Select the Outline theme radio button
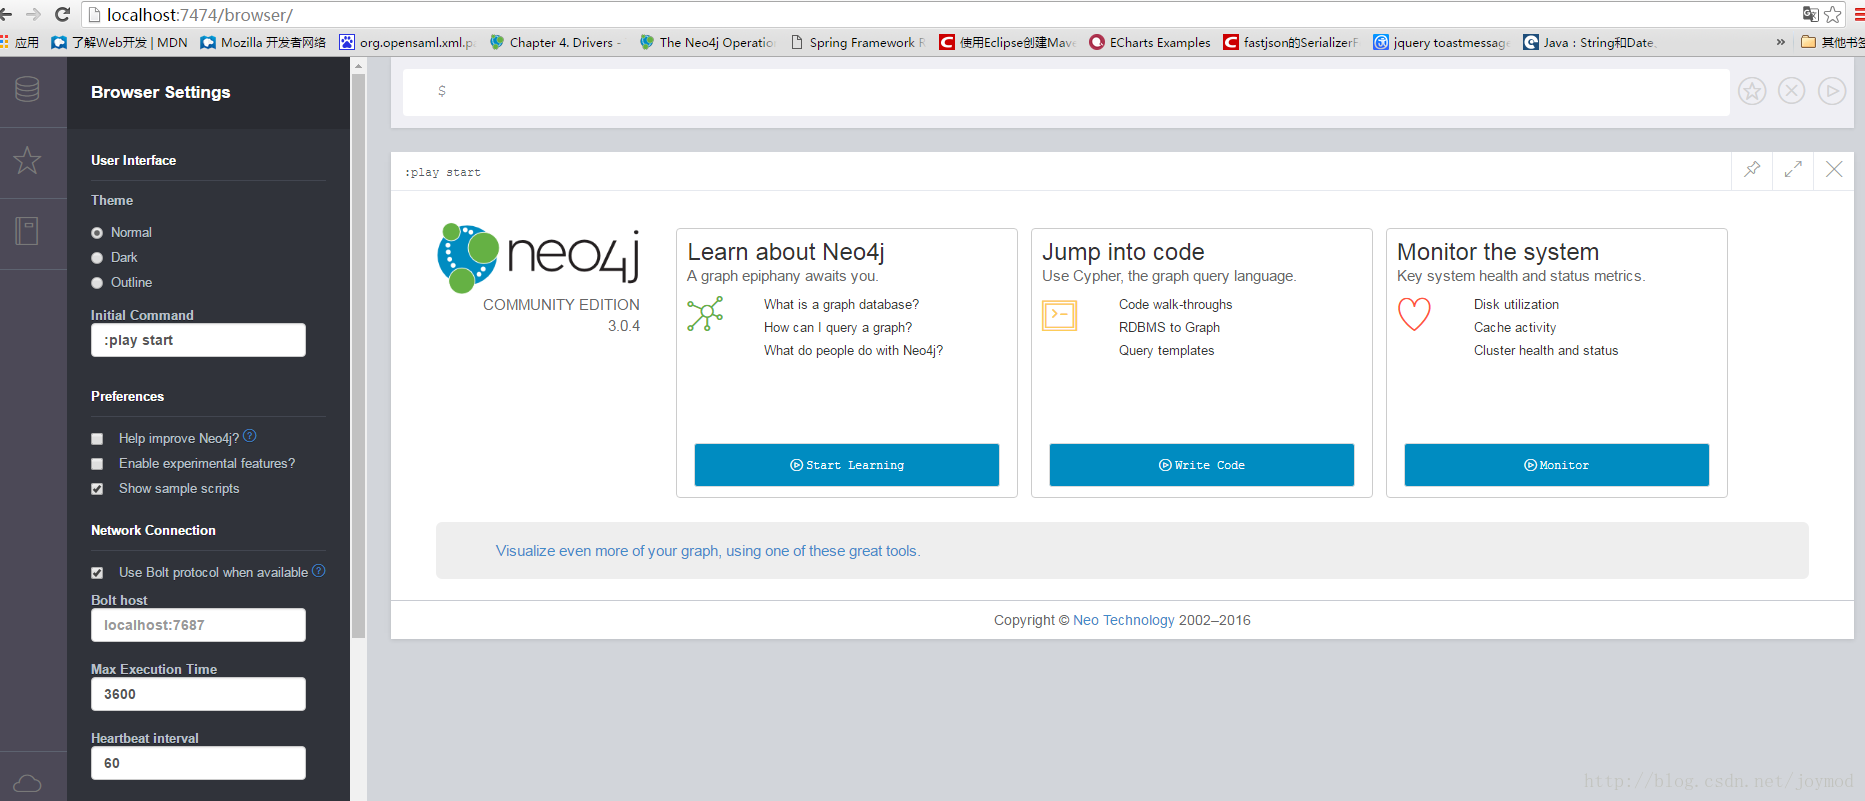Image resolution: width=1865 pixels, height=801 pixels. [97, 283]
